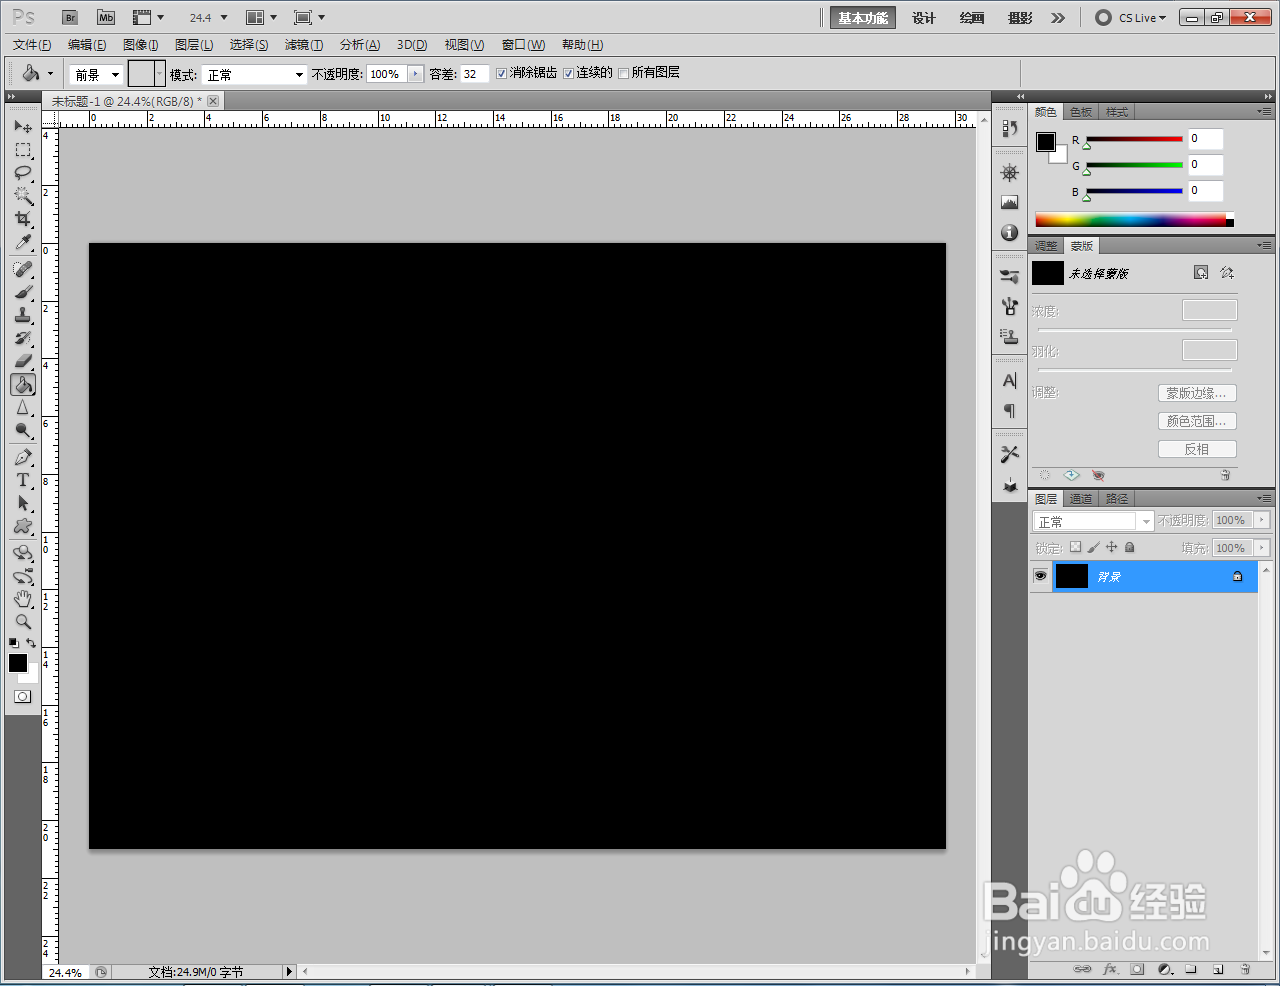1280x986 pixels.
Task: Click the 反相 button
Action: click(x=1197, y=449)
